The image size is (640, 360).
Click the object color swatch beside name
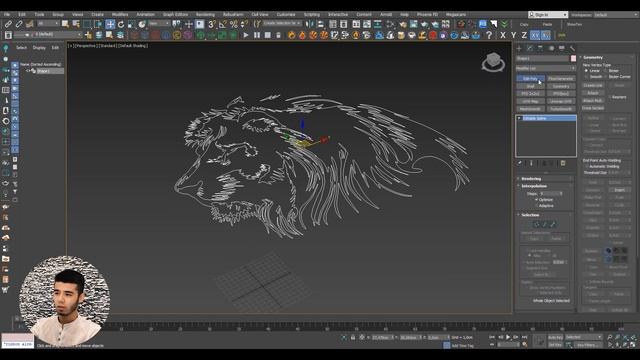[573, 58]
